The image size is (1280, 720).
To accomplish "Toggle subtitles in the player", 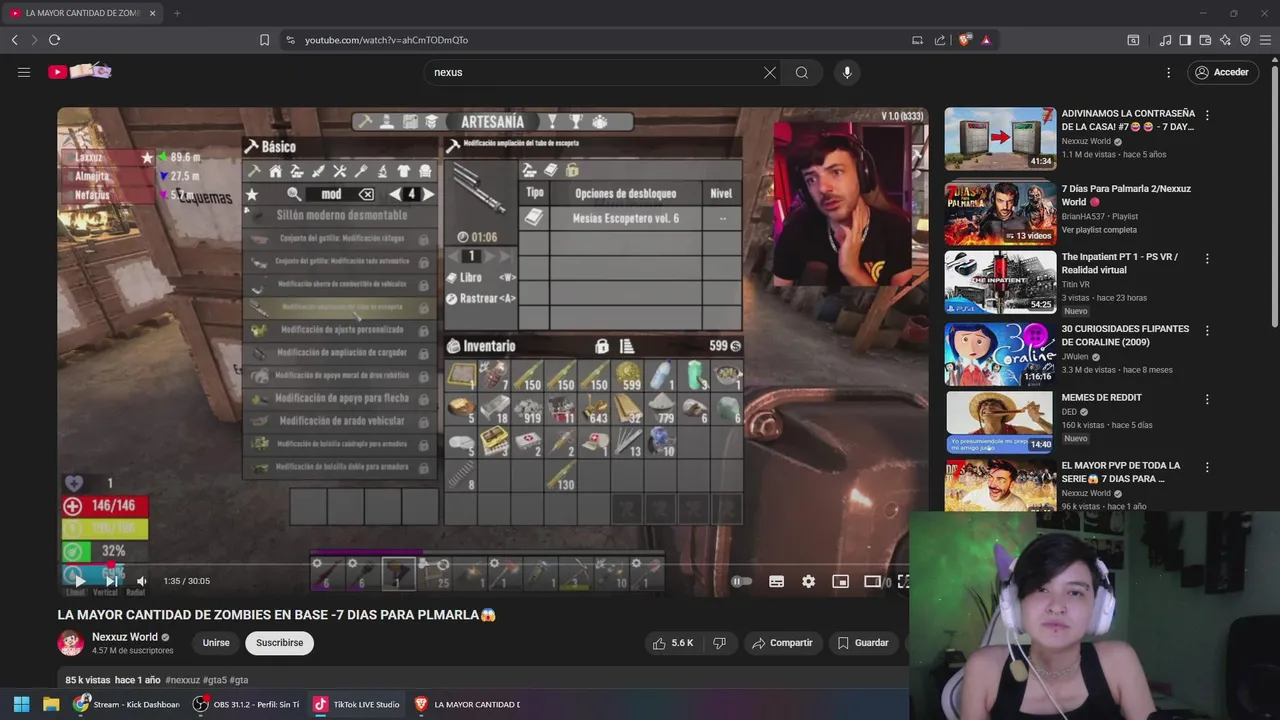I will [776, 581].
